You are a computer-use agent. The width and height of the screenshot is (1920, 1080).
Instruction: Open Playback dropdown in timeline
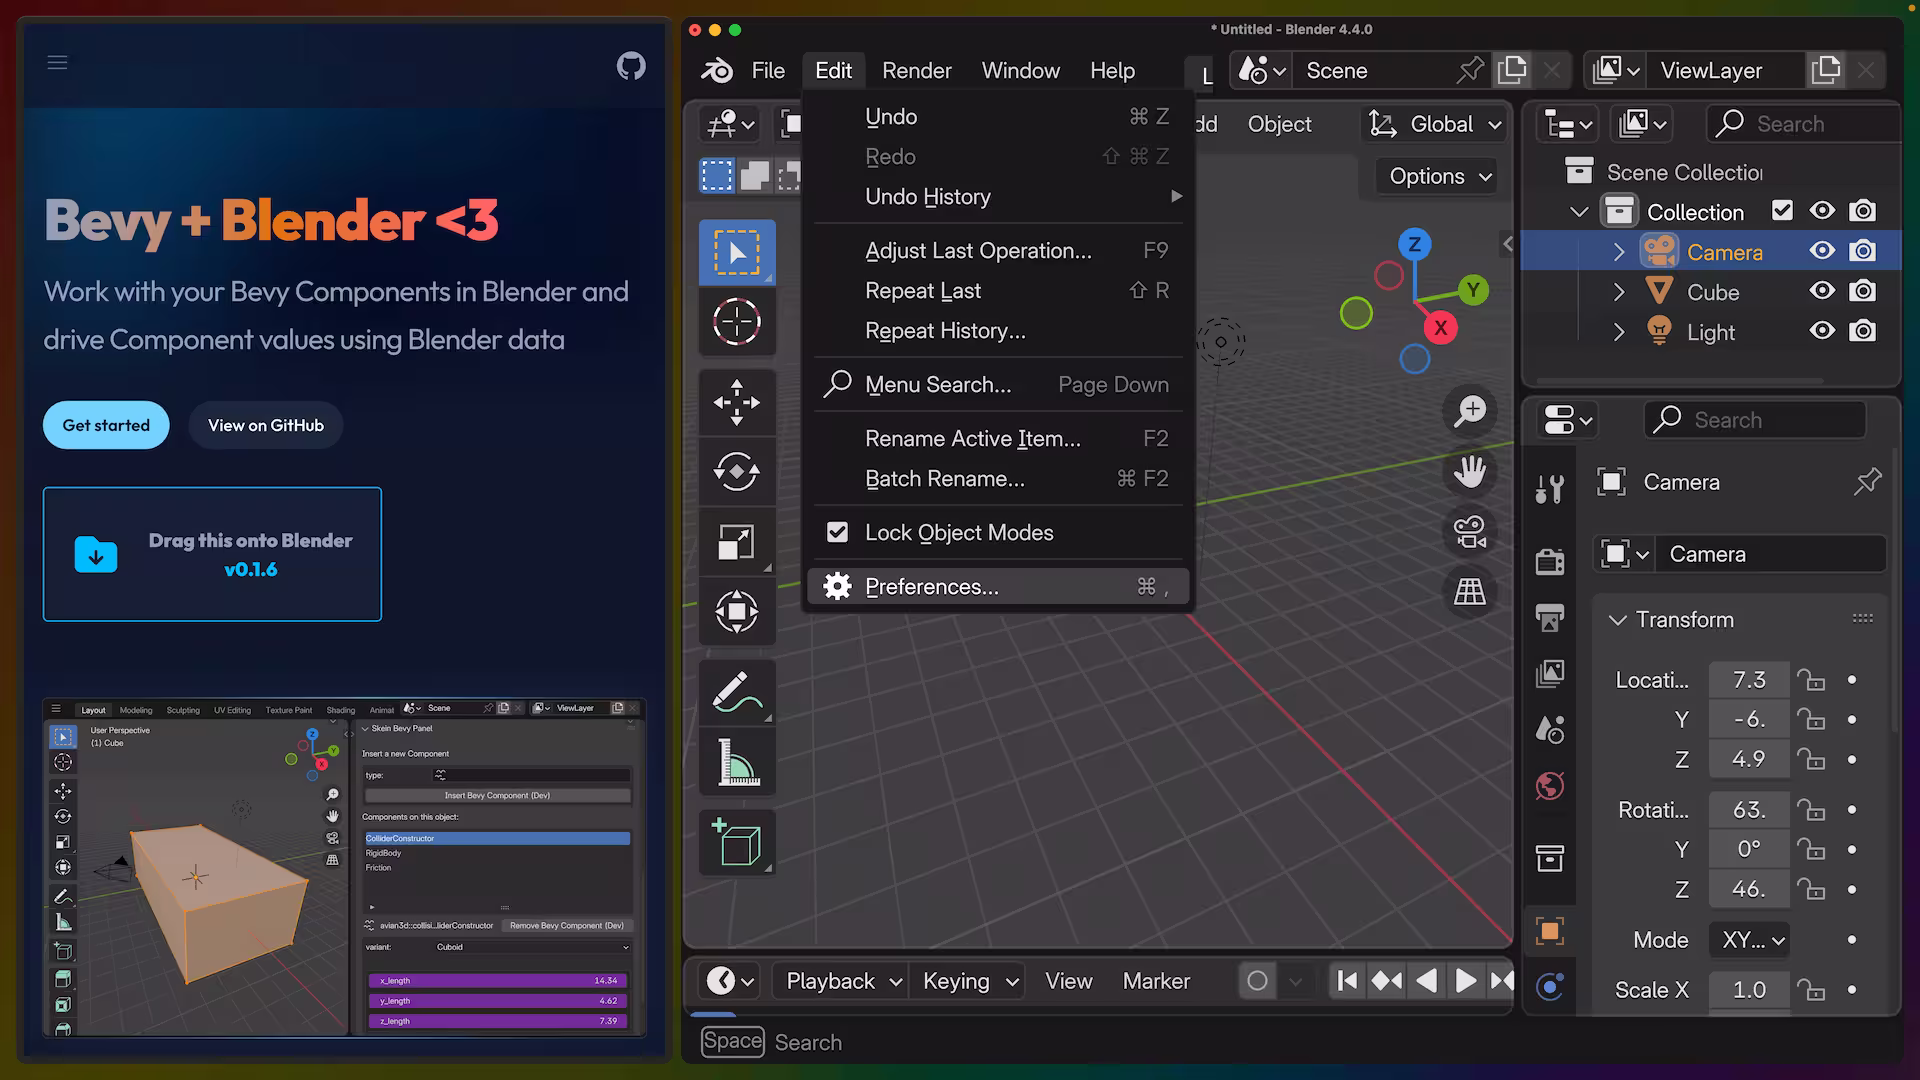point(843,981)
